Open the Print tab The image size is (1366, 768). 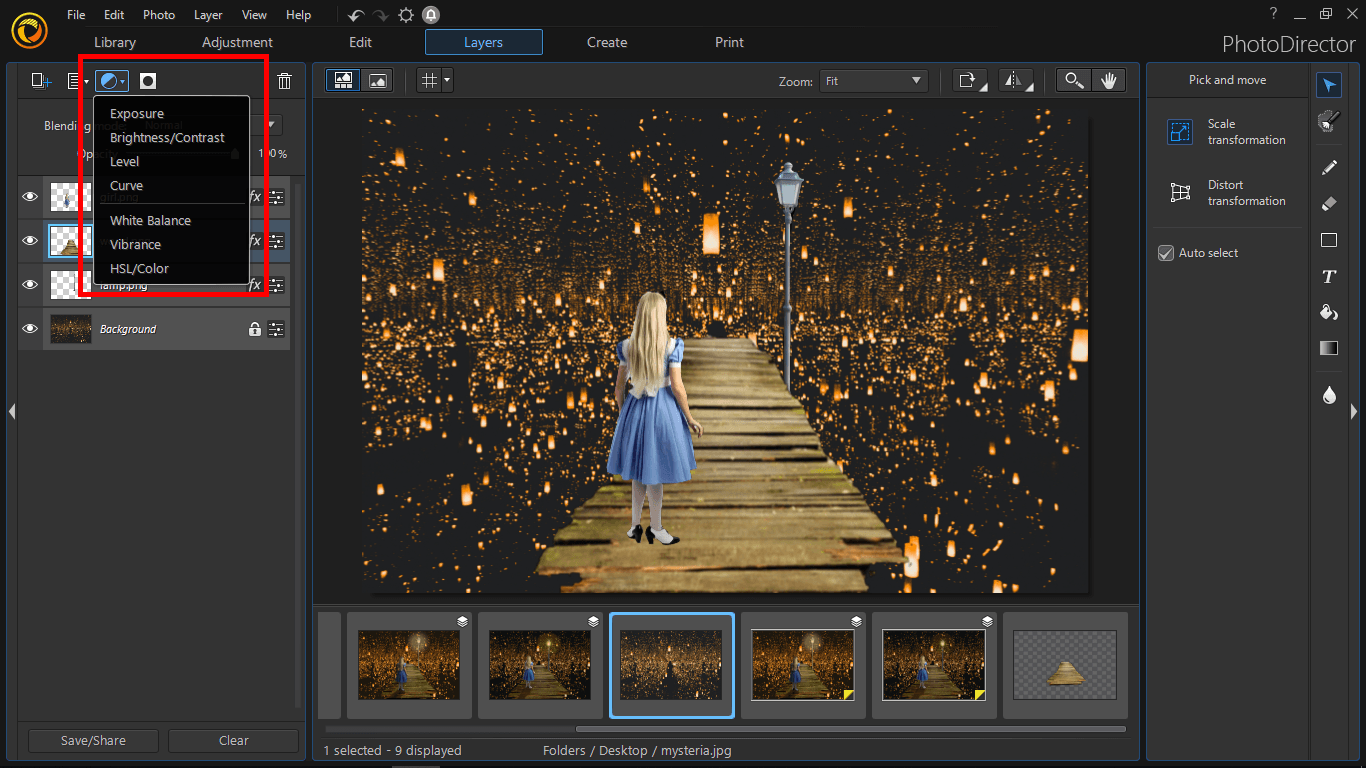pos(729,42)
